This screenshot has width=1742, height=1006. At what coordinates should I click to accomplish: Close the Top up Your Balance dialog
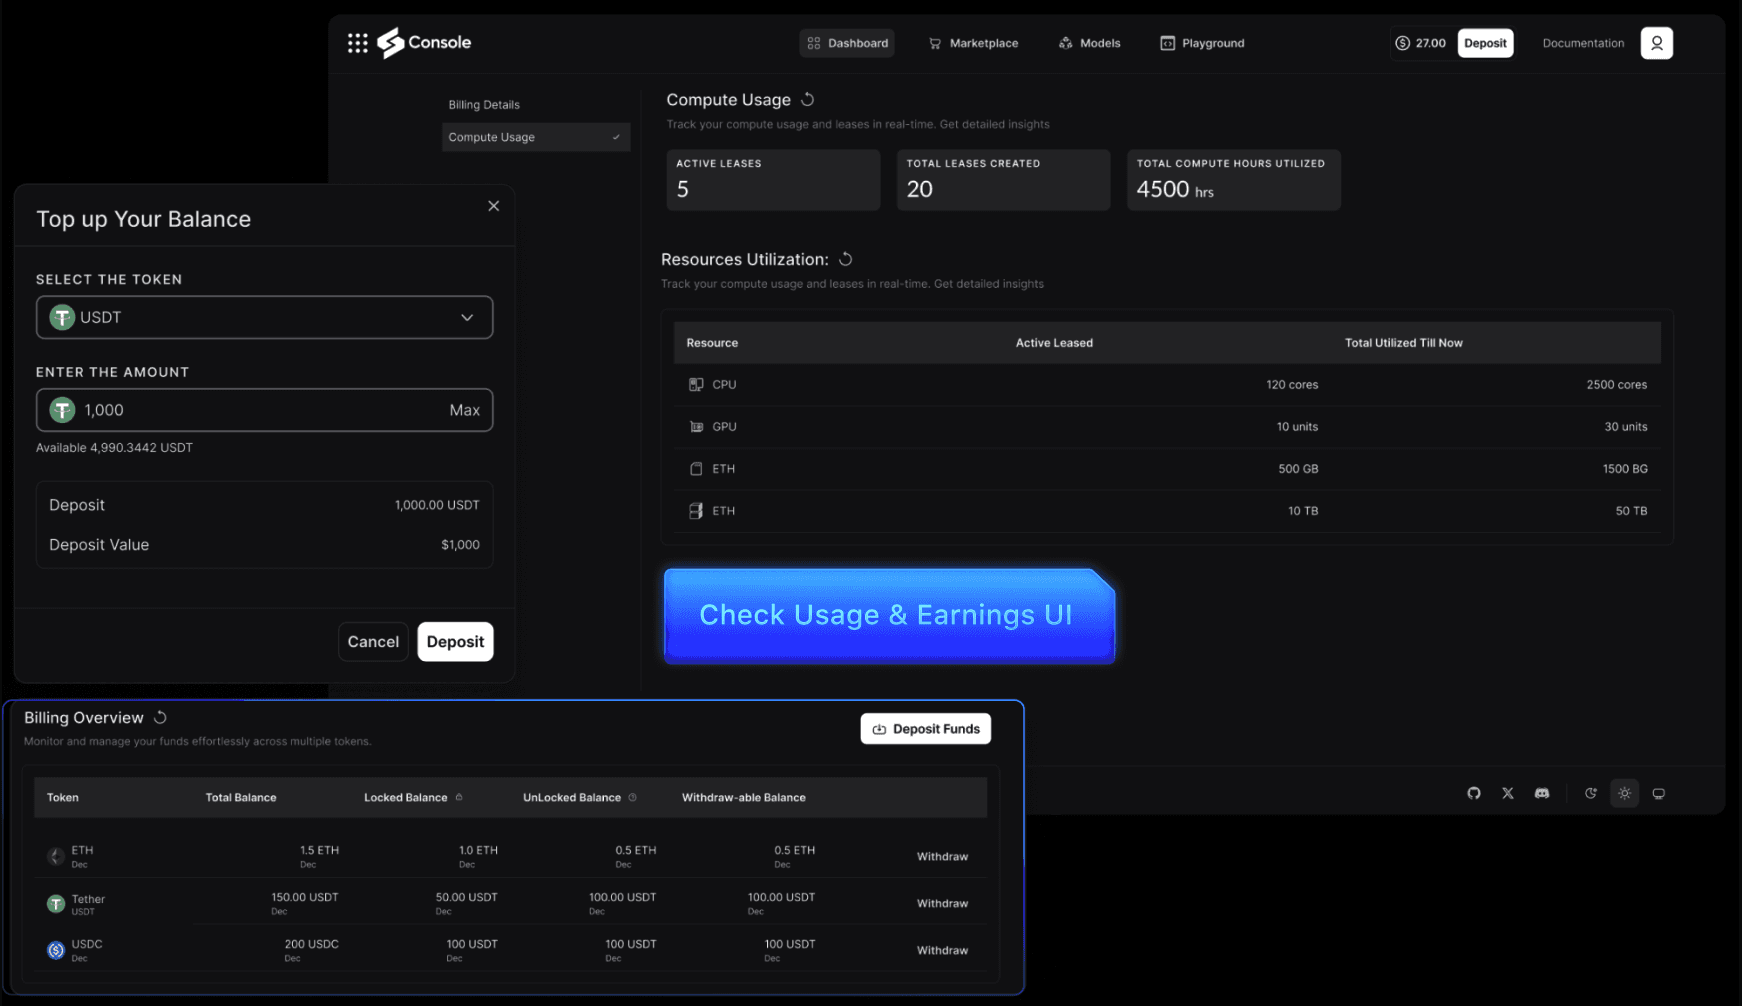pos(493,206)
